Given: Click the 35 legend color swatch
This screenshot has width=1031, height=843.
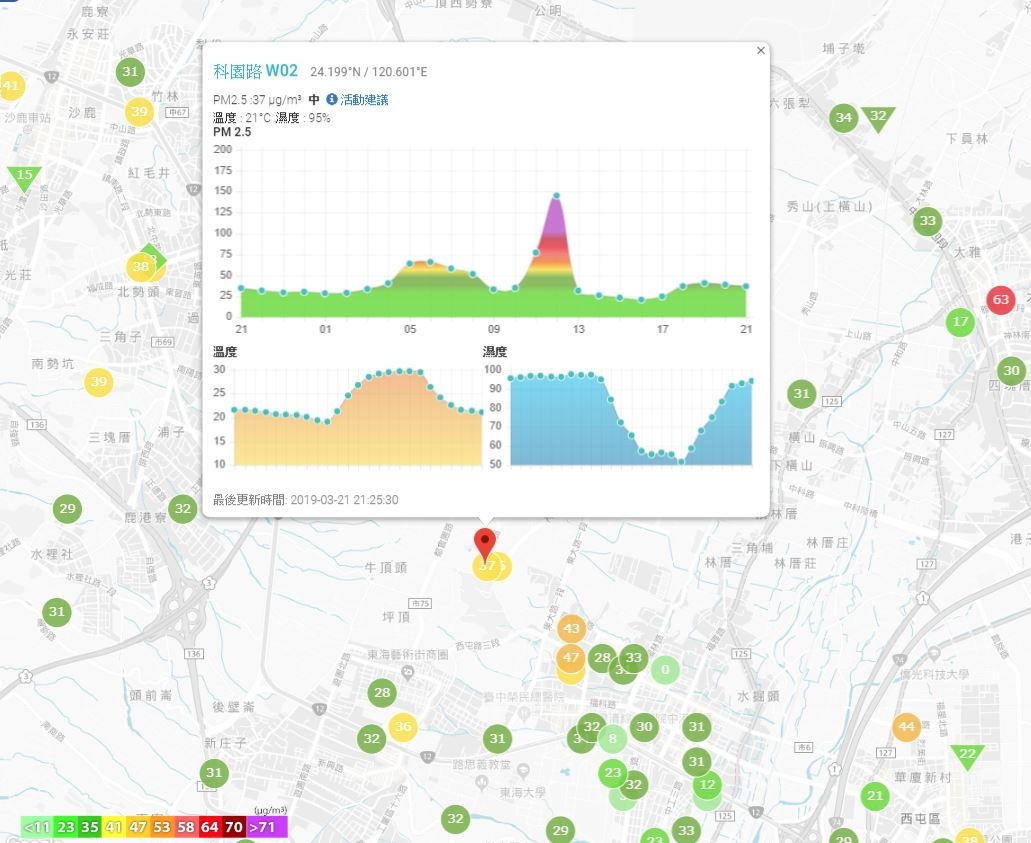Looking at the screenshot, I should point(89,827).
